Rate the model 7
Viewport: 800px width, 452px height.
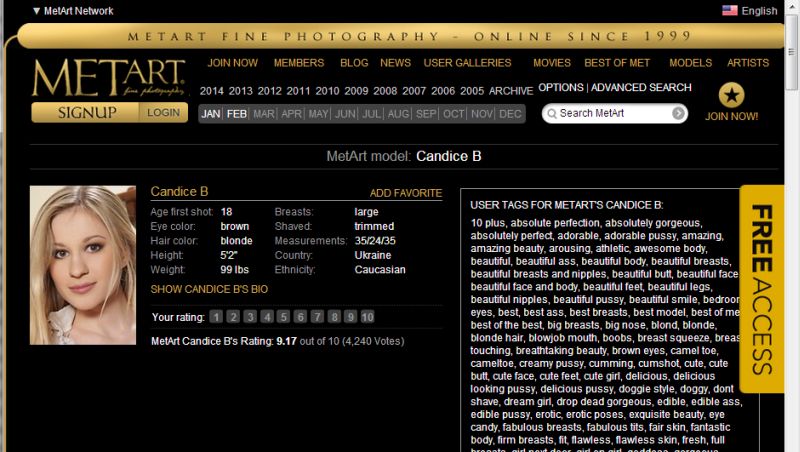click(x=317, y=317)
